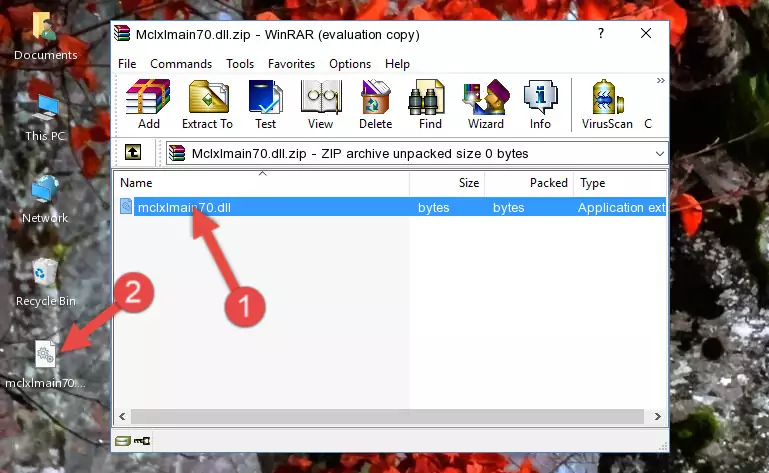Select the Network desktop icon
Viewport: 769px width, 473px height.
point(45,199)
